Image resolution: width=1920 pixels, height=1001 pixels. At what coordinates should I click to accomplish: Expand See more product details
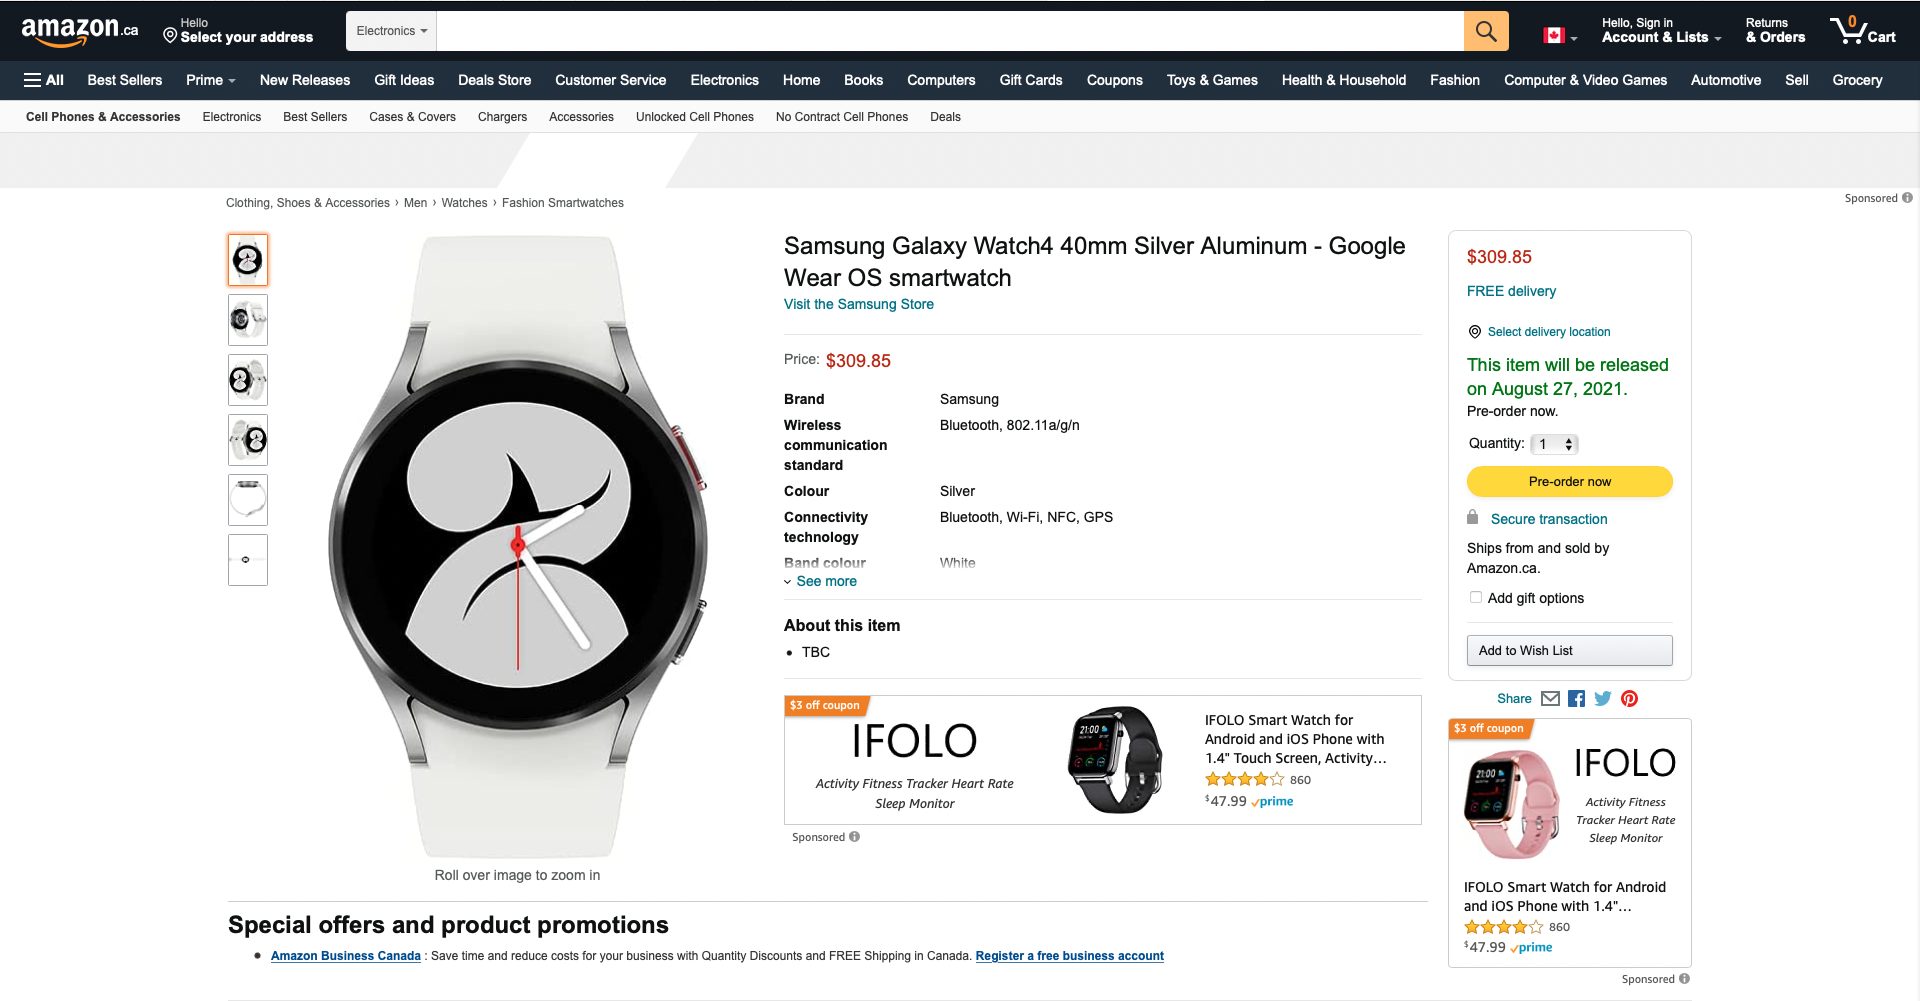826,581
